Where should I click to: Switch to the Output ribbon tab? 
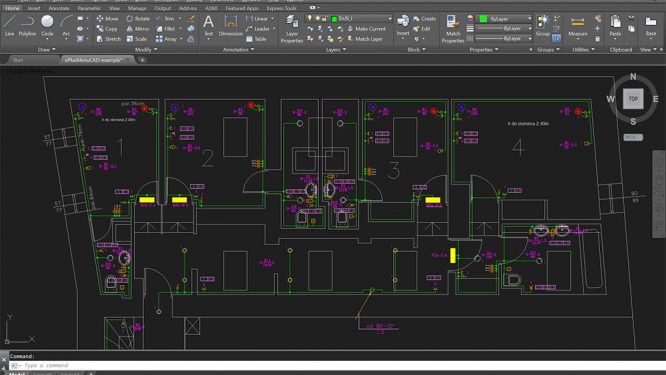pyautogui.click(x=162, y=8)
